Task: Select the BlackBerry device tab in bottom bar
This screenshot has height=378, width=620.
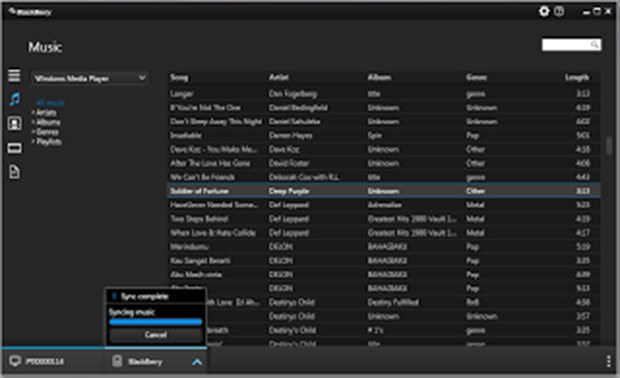Action: pyautogui.click(x=155, y=361)
